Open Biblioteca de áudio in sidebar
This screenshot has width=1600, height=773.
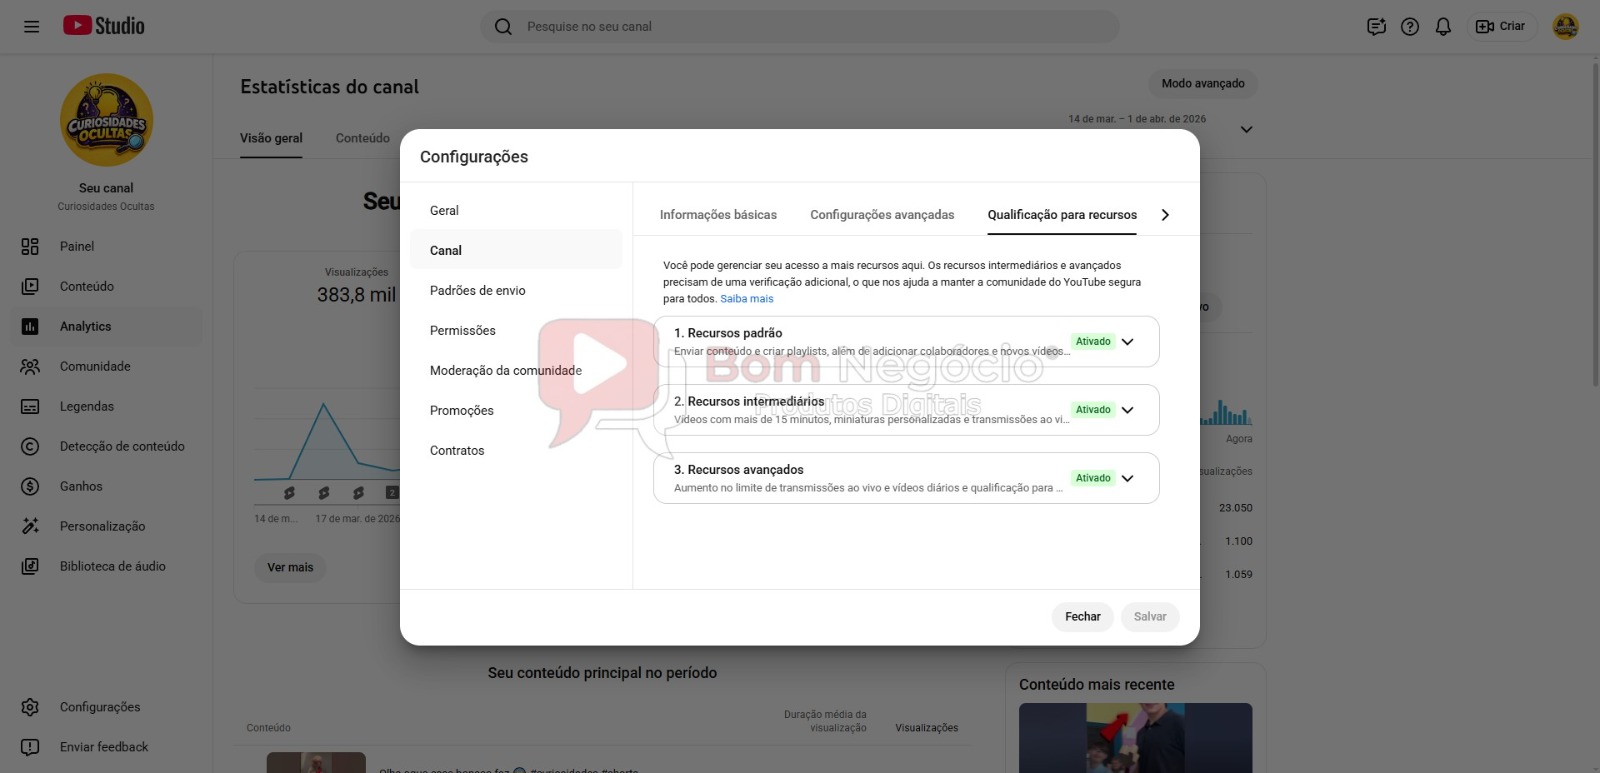tap(106, 566)
